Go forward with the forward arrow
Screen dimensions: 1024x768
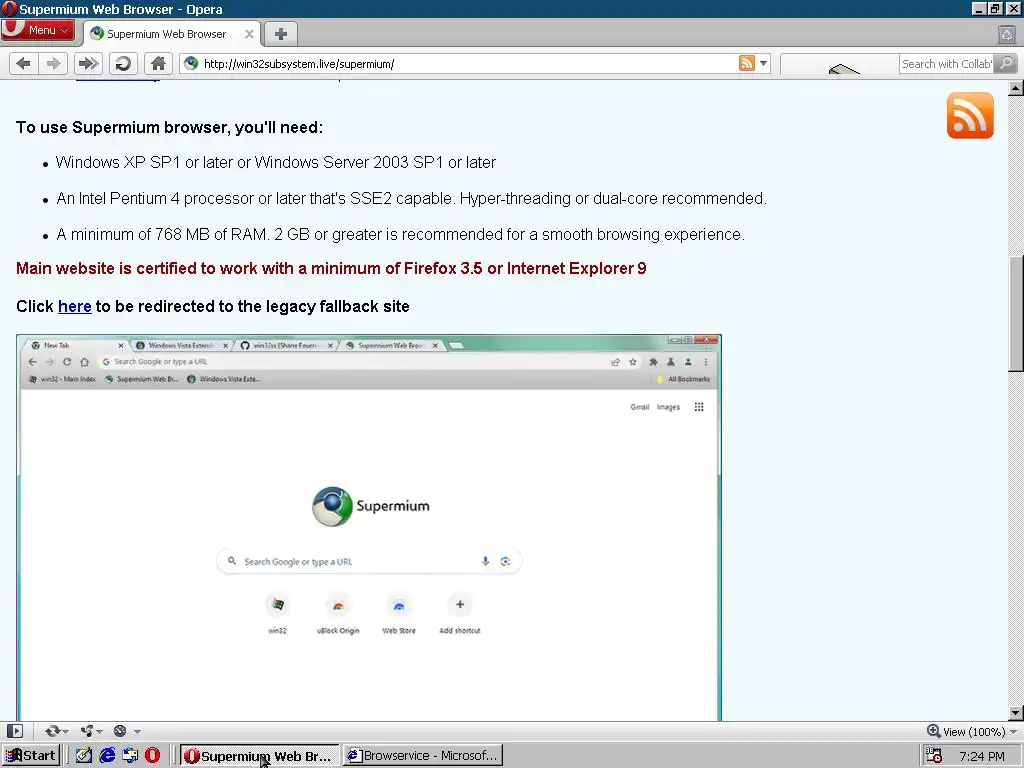coord(53,63)
